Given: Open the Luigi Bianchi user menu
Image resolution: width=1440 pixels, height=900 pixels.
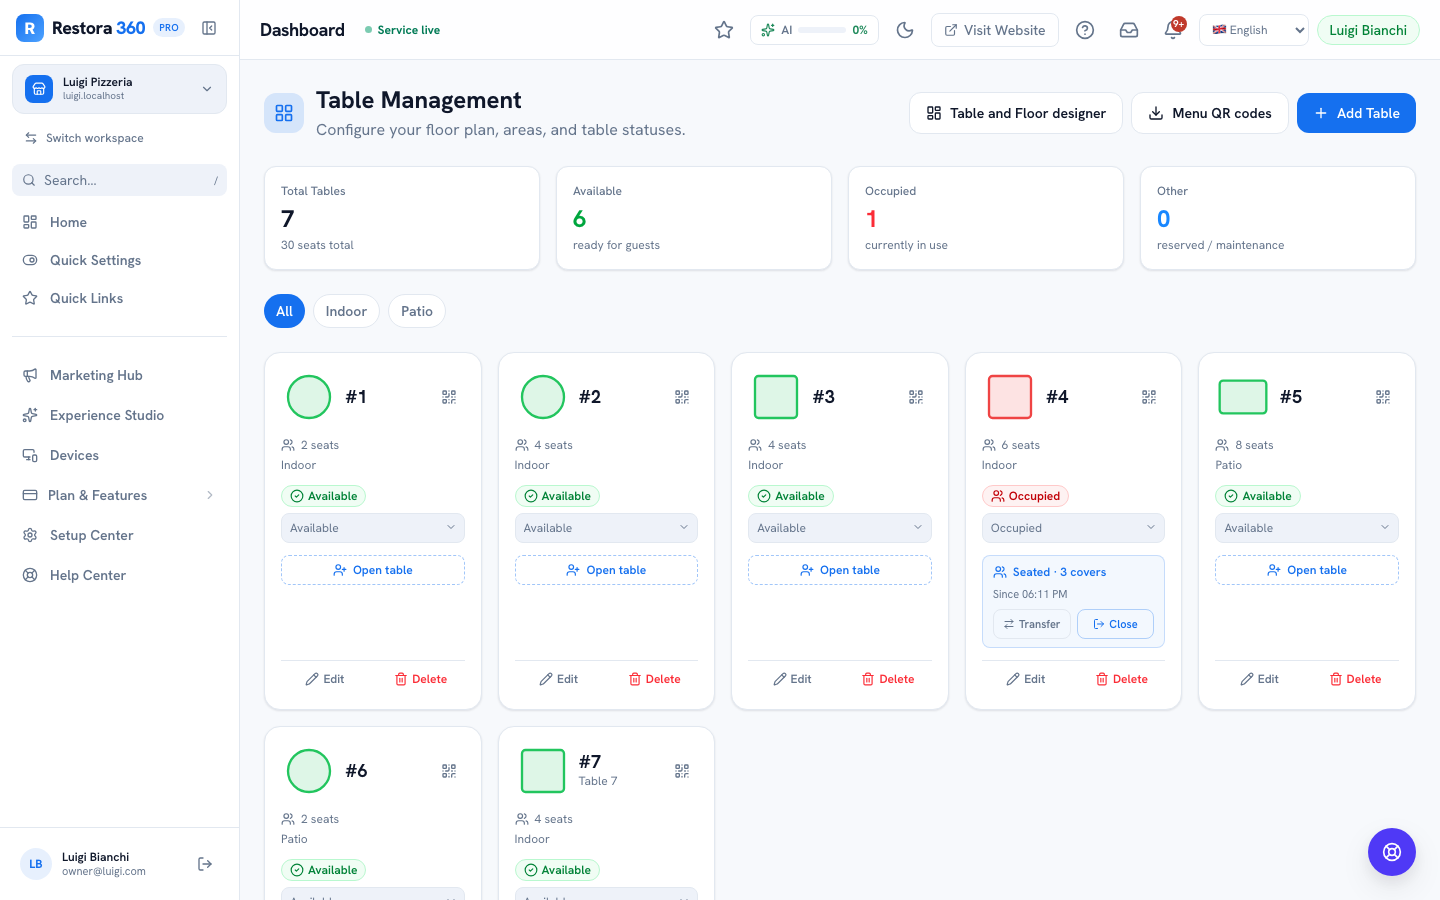Looking at the screenshot, I should click(1368, 30).
